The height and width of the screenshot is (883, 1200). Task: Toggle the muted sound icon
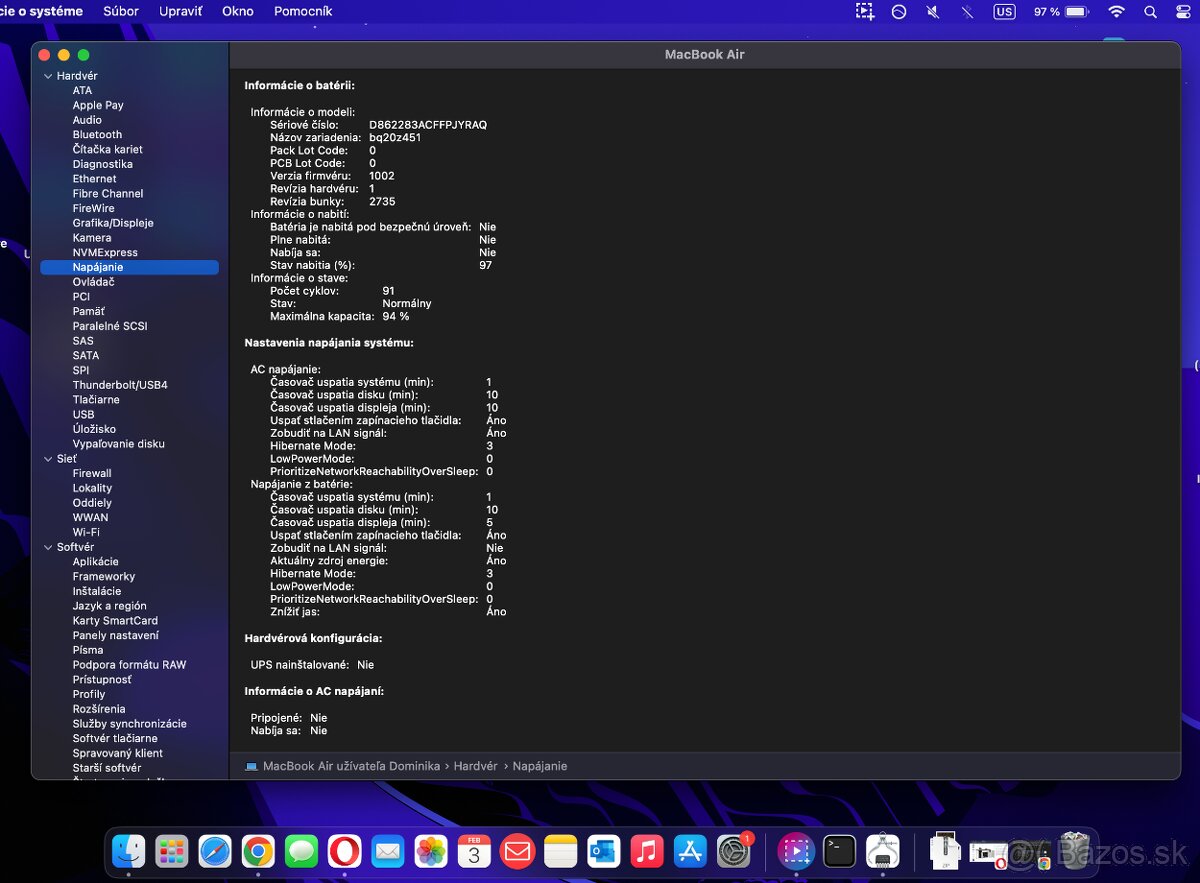tap(933, 12)
